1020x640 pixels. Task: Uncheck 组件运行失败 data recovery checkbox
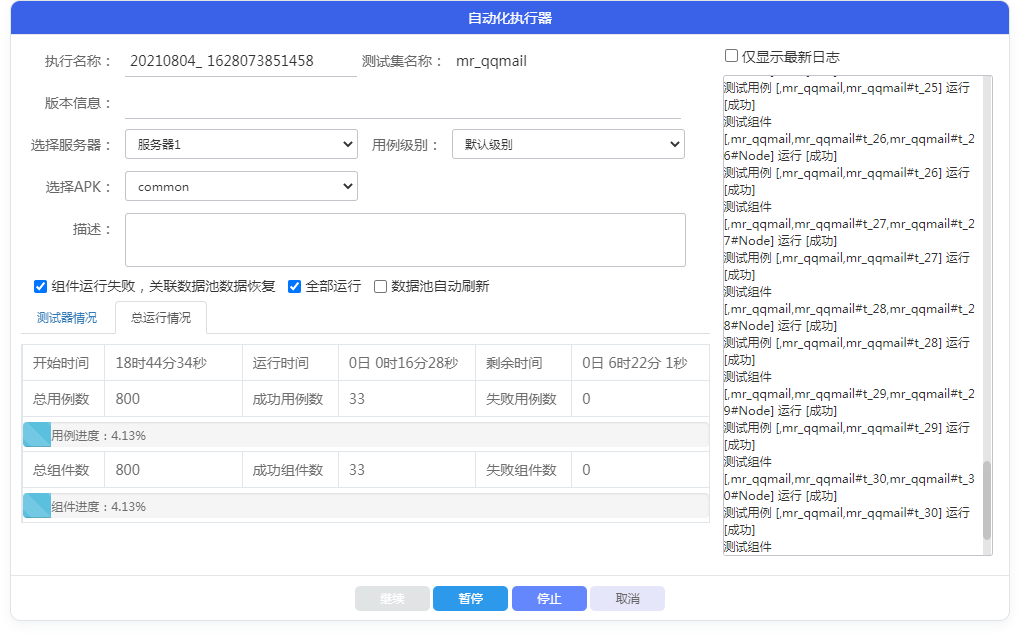pyautogui.click(x=41, y=286)
